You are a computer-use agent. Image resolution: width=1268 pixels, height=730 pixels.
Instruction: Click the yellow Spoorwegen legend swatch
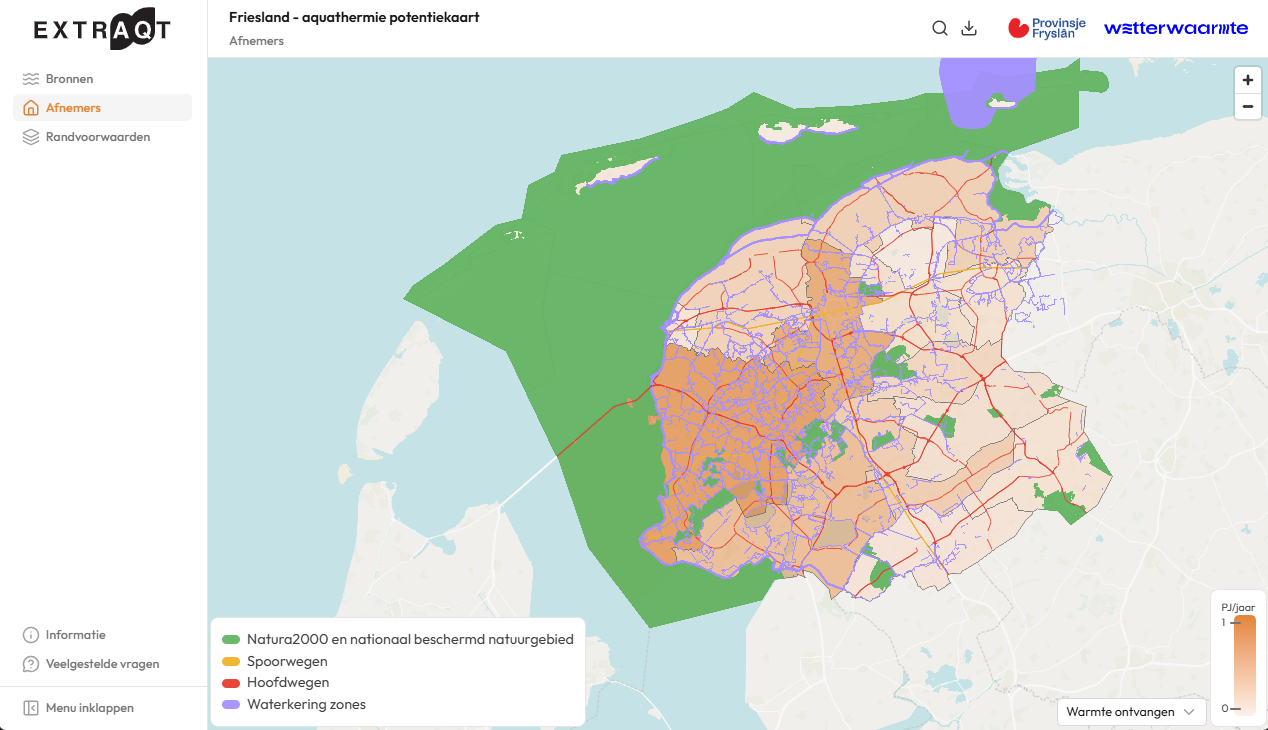pos(231,661)
